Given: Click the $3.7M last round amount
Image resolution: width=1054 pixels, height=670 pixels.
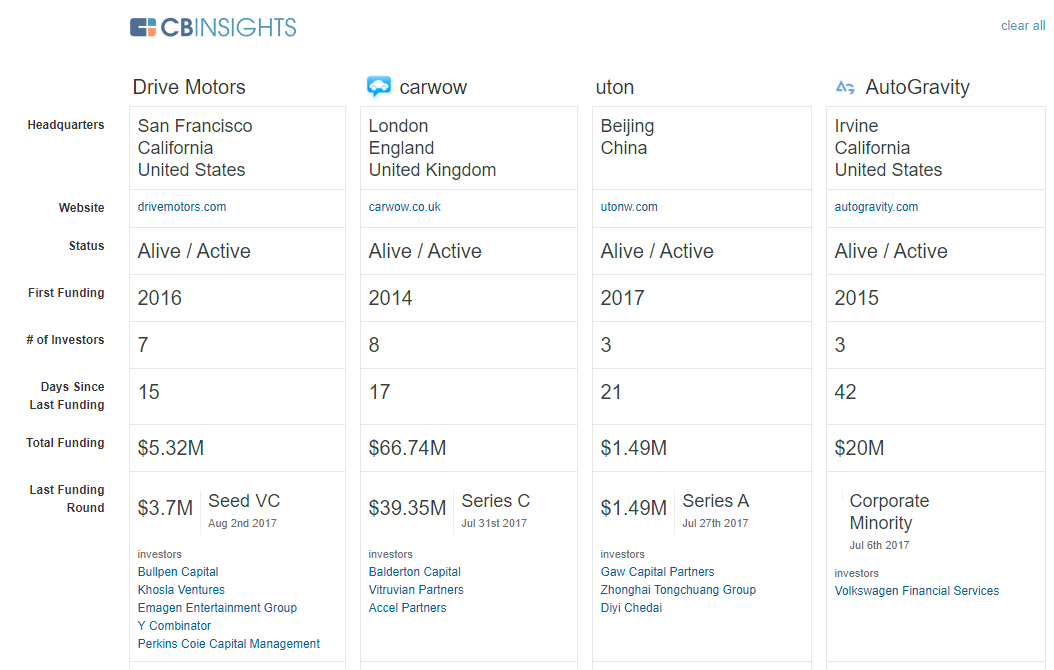Looking at the screenshot, I should coord(165,508).
